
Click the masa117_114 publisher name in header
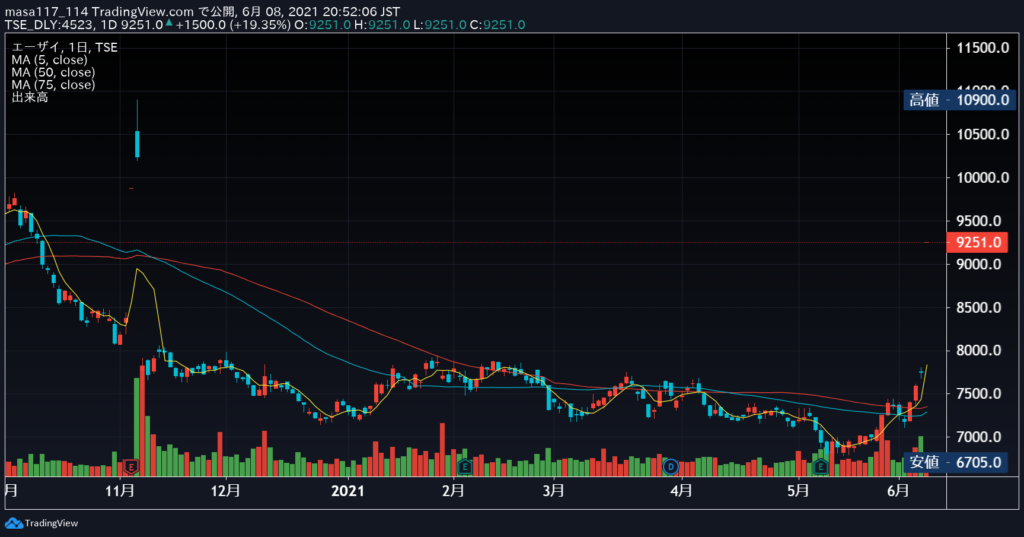46,12
